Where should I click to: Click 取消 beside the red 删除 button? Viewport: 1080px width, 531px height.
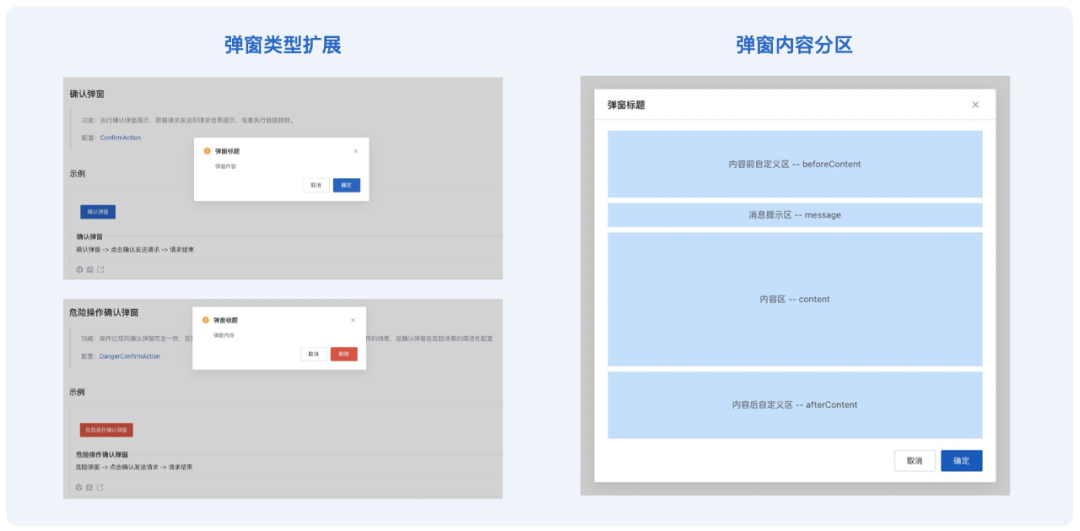coord(313,354)
